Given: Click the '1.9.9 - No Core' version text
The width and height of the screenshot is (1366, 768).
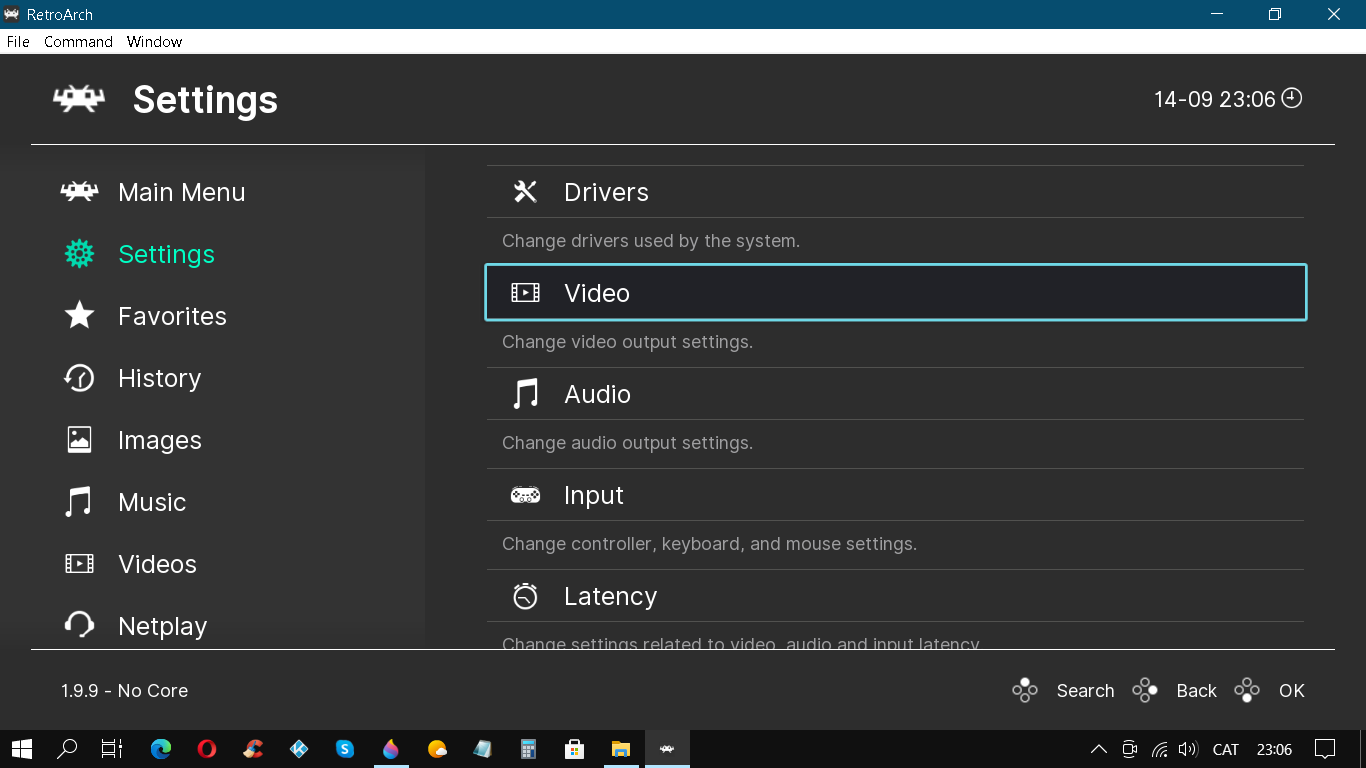Looking at the screenshot, I should pos(125,690).
